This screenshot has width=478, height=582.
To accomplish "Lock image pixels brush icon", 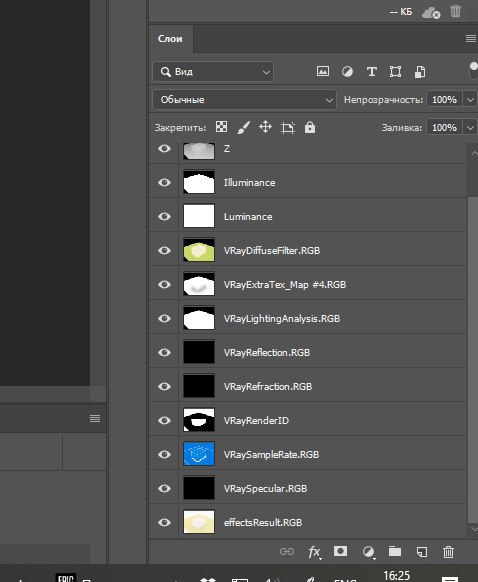I will coord(243,127).
